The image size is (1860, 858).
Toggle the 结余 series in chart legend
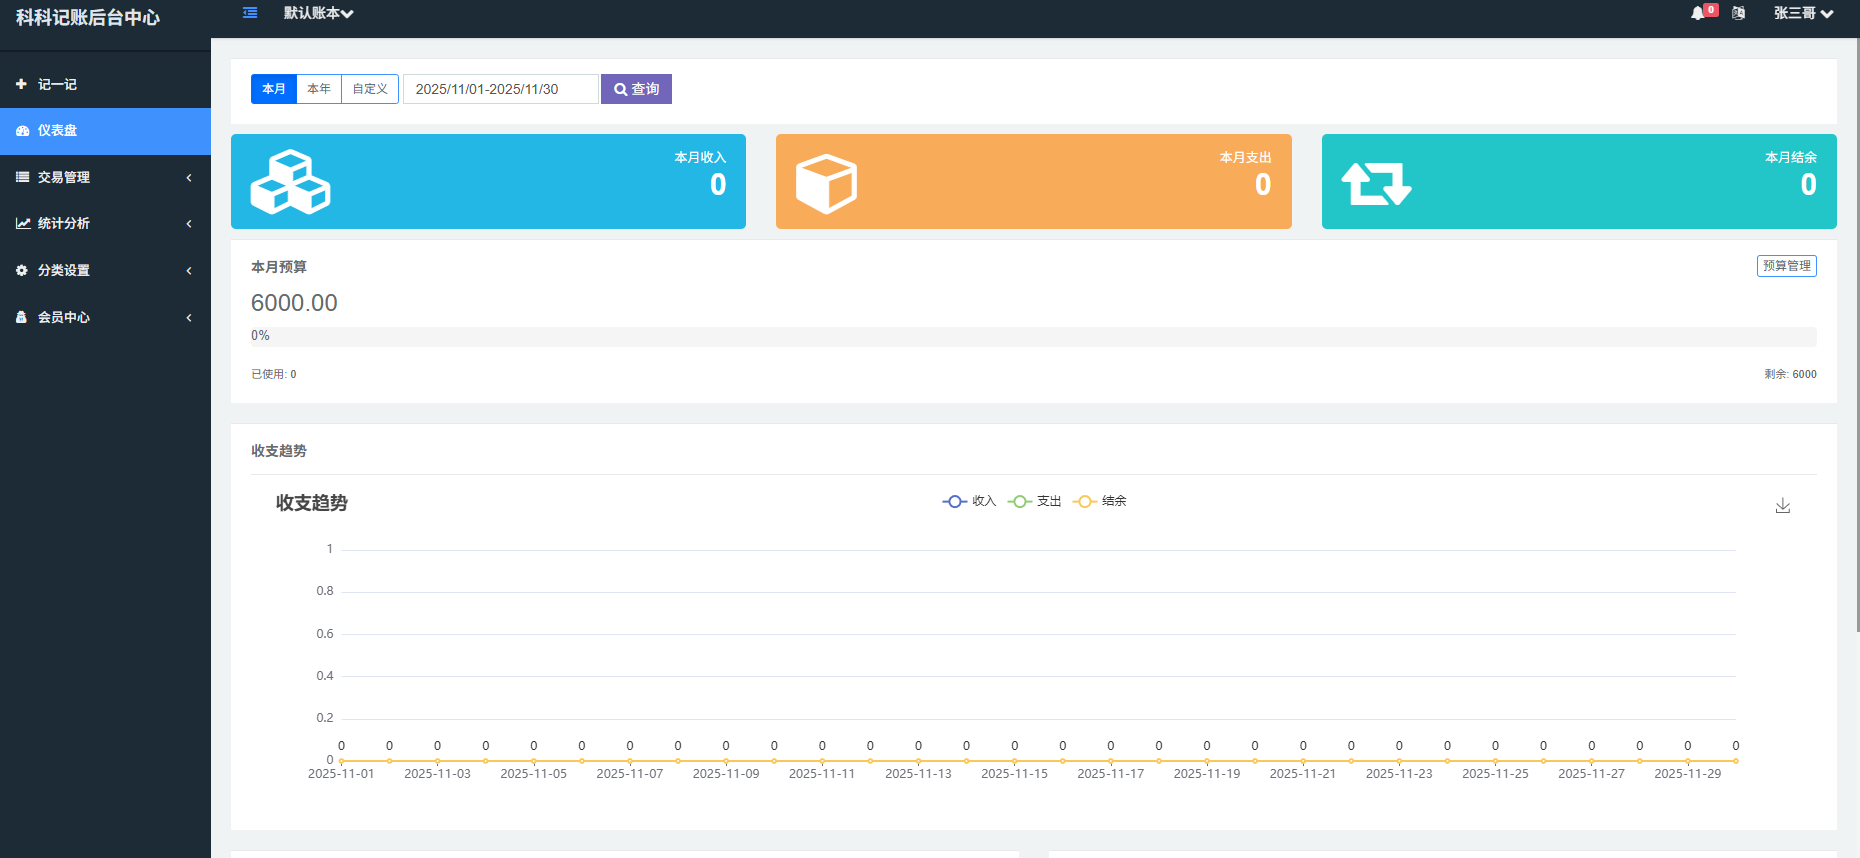(1099, 501)
